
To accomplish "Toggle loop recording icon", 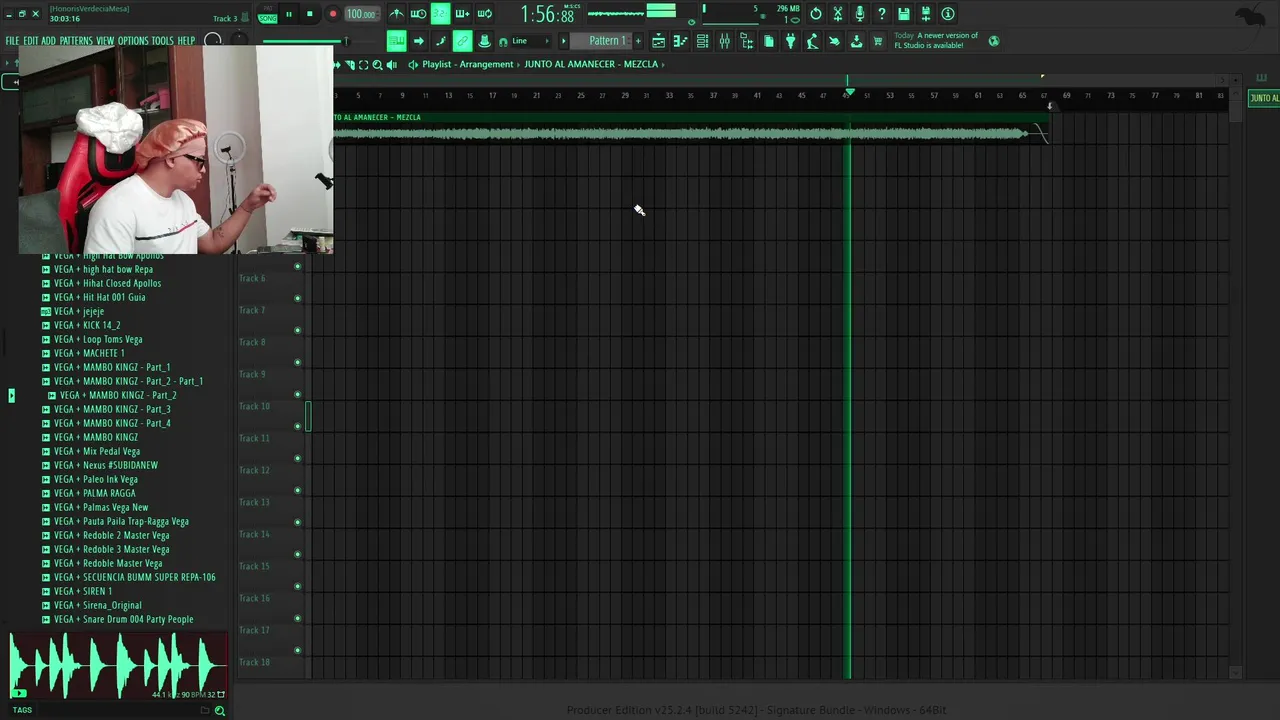I will pyautogui.click(x=484, y=14).
